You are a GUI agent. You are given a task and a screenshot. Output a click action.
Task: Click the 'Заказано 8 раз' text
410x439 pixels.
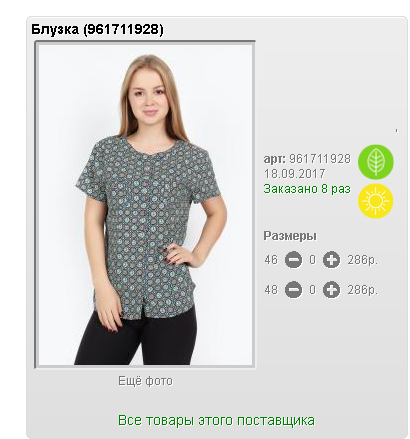tap(307, 189)
